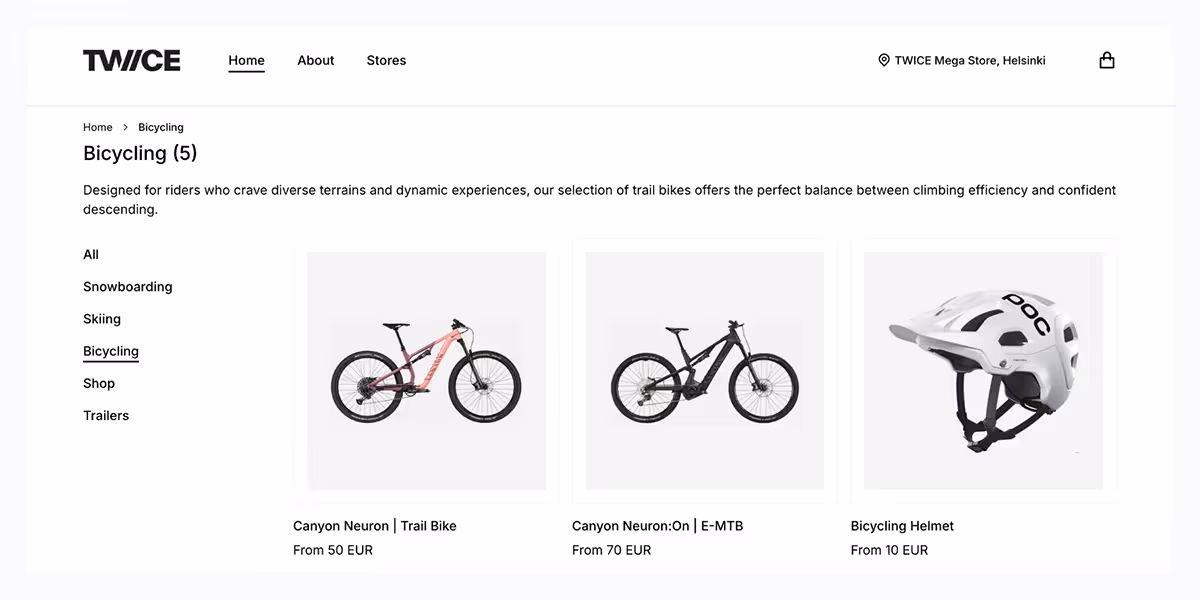Click the Home breadcrumb link
The image size is (1200, 600).
click(x=98, y=128)
